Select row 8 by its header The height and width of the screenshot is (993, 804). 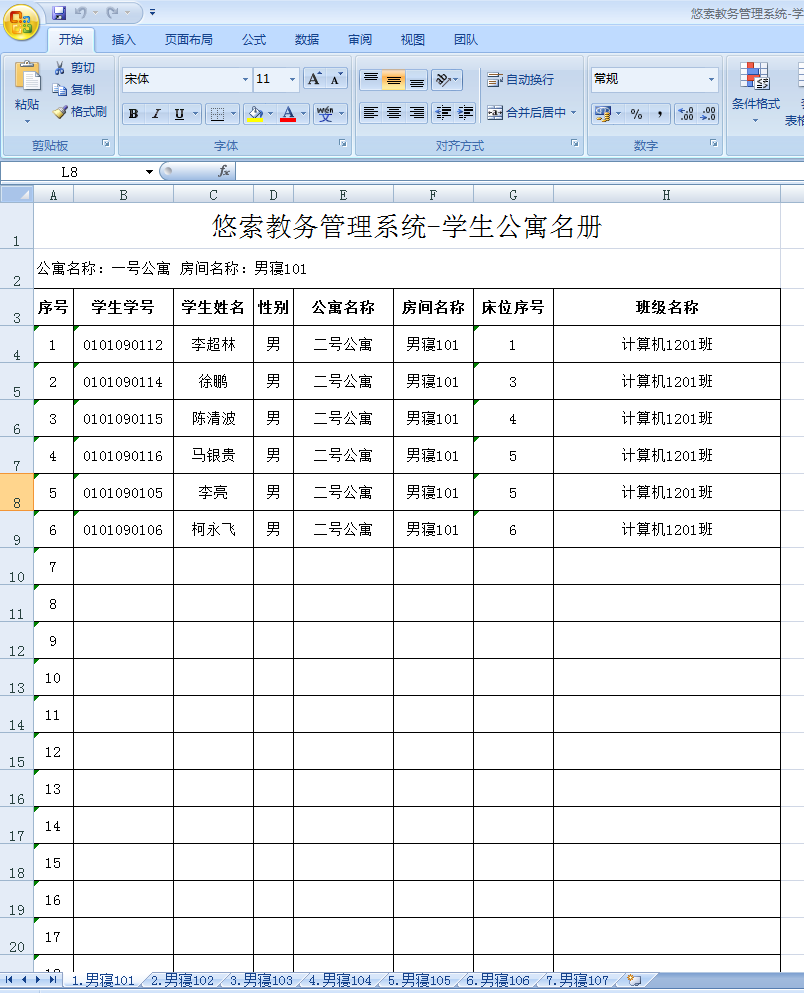pyautogui.click(x=16, y=492)
